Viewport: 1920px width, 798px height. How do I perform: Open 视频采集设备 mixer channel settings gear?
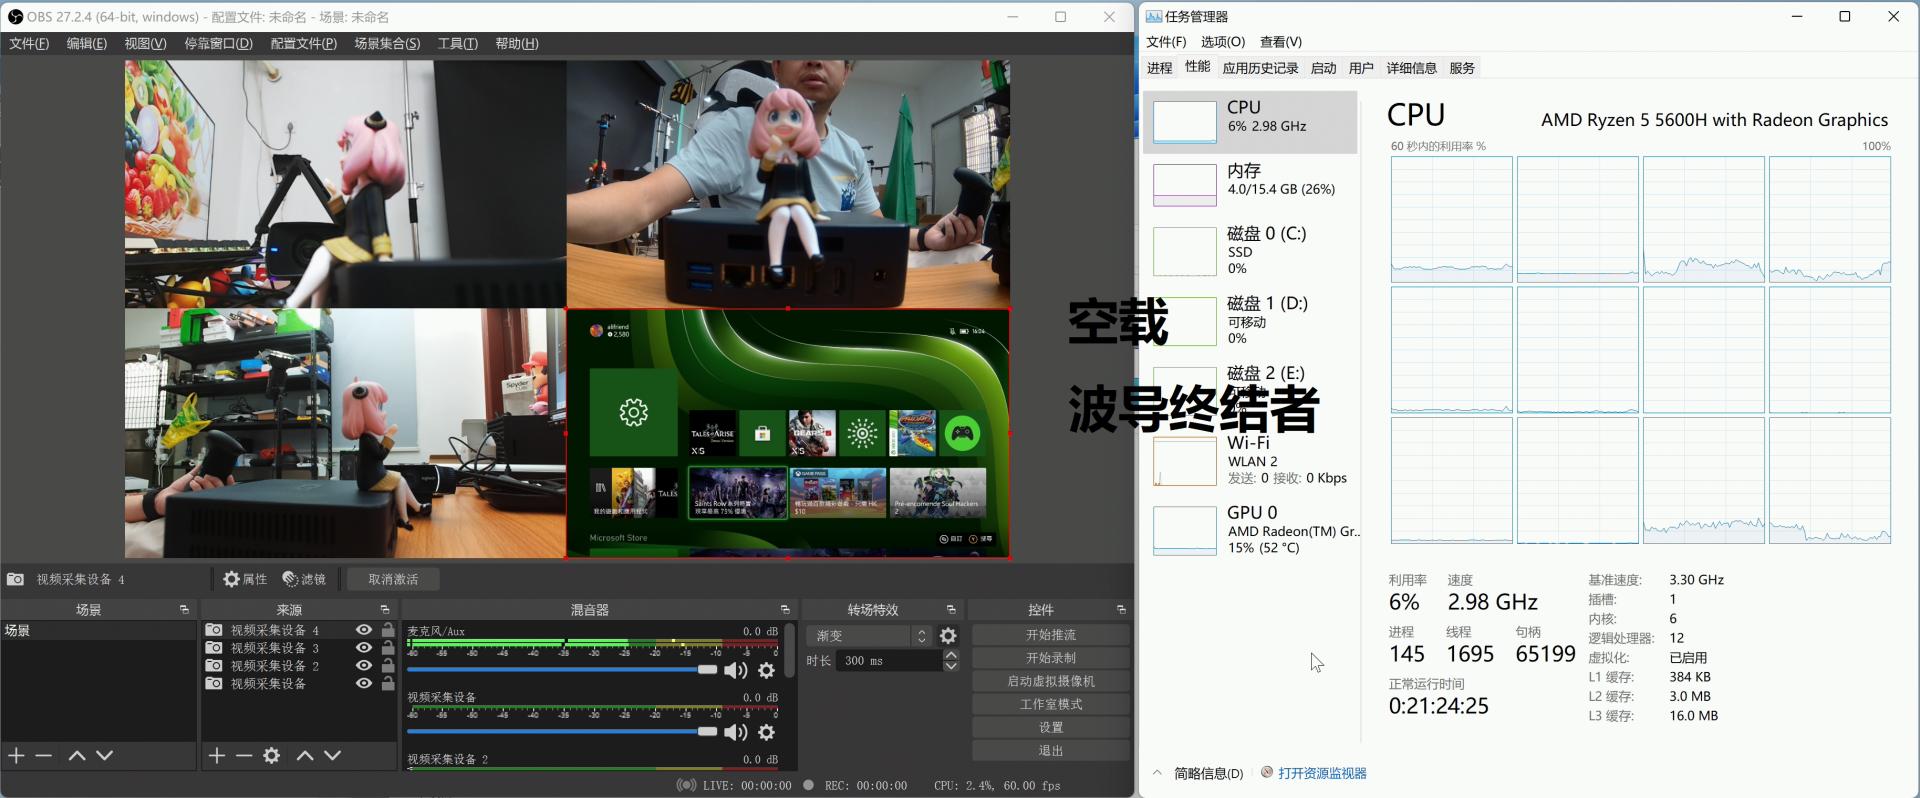coord(767,732)
